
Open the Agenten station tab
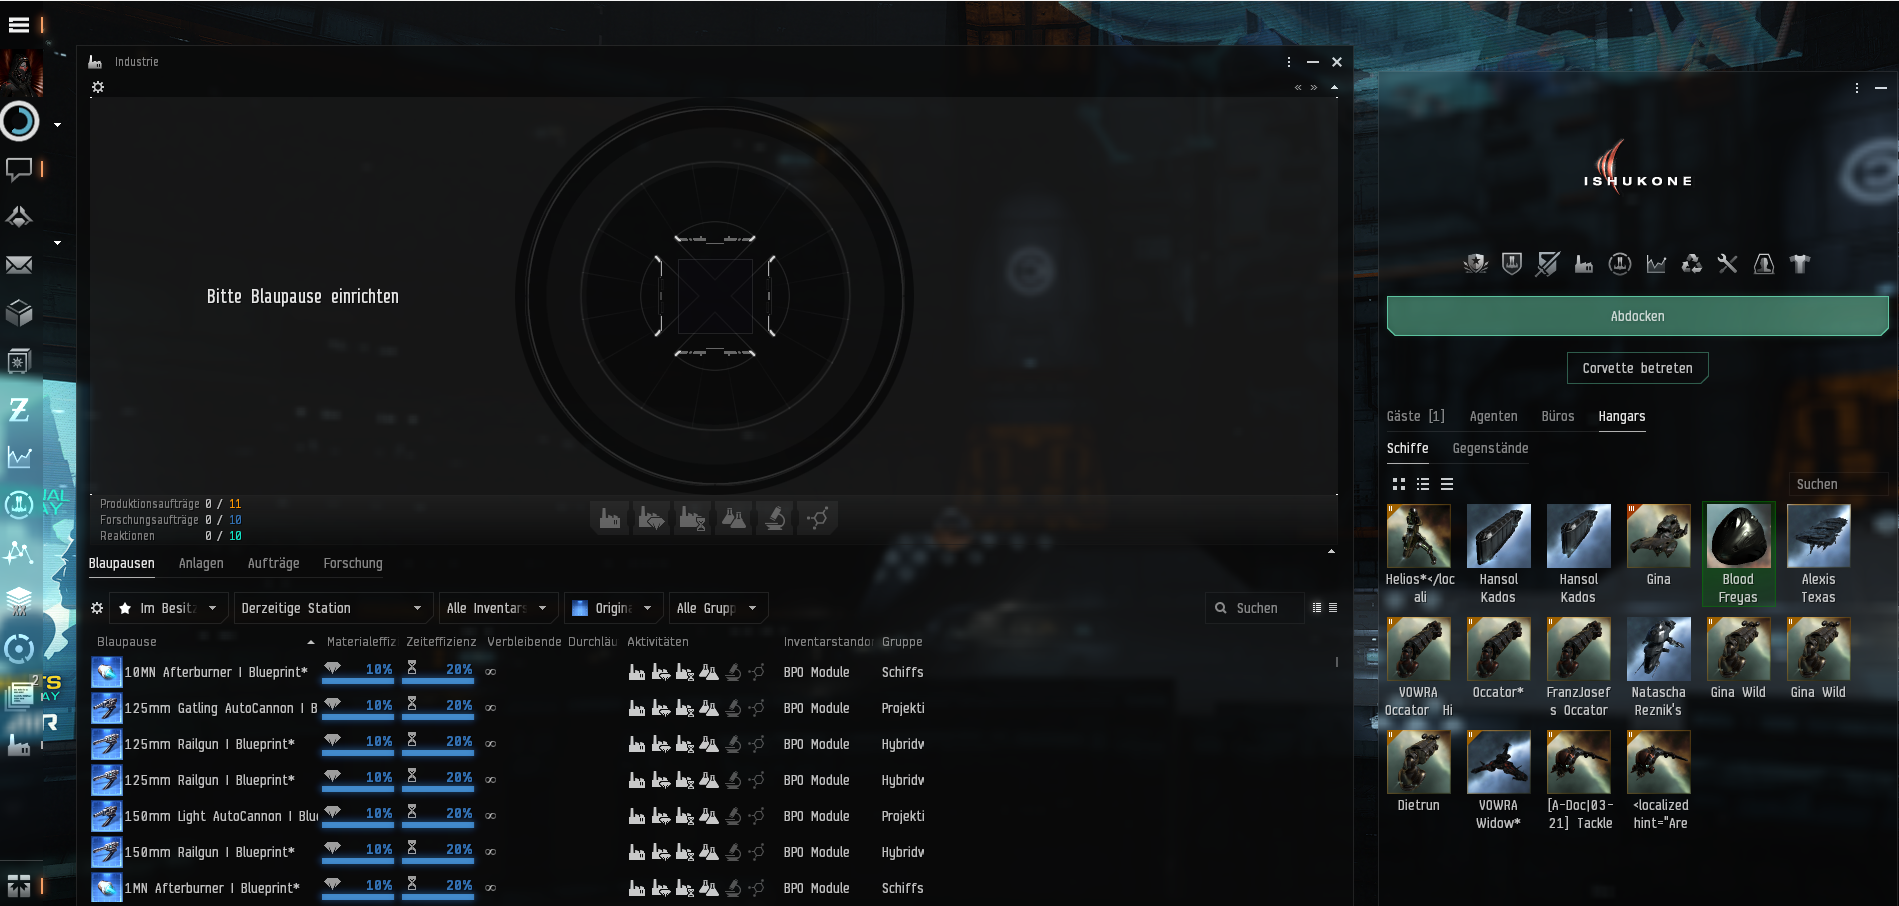coord(1494,416)
